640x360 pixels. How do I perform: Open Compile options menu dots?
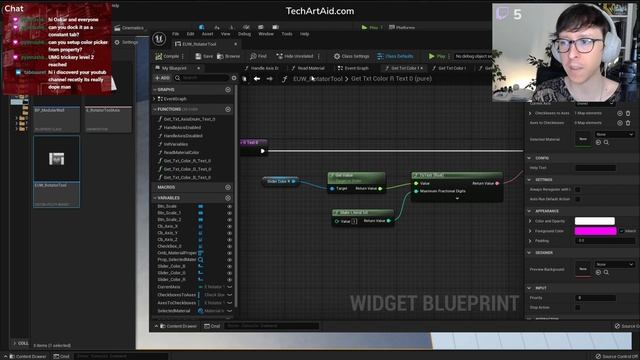click(183, 56)
